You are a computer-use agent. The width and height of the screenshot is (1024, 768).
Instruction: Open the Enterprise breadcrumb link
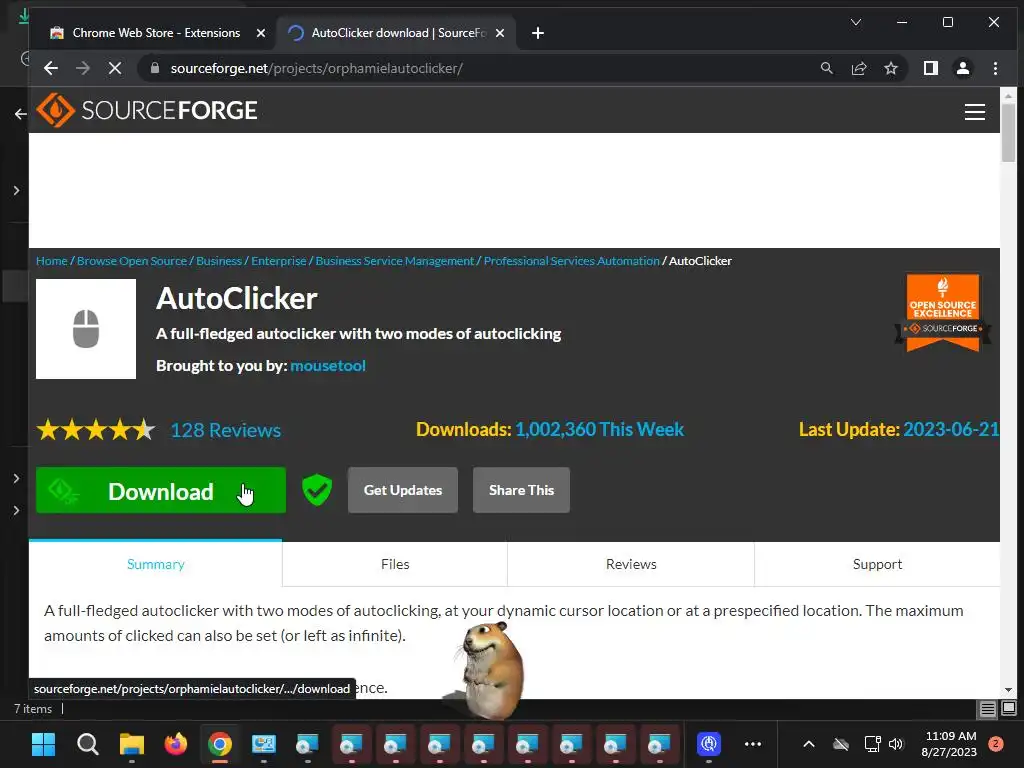[x=279, y=261]
